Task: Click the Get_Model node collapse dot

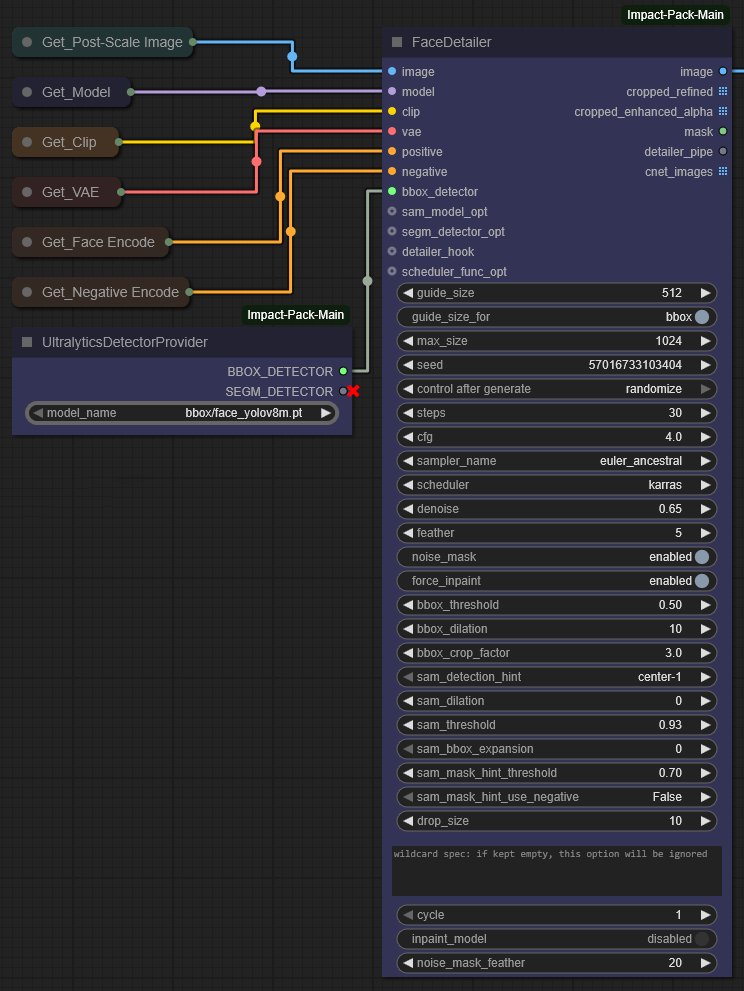Action: (27, 92)
